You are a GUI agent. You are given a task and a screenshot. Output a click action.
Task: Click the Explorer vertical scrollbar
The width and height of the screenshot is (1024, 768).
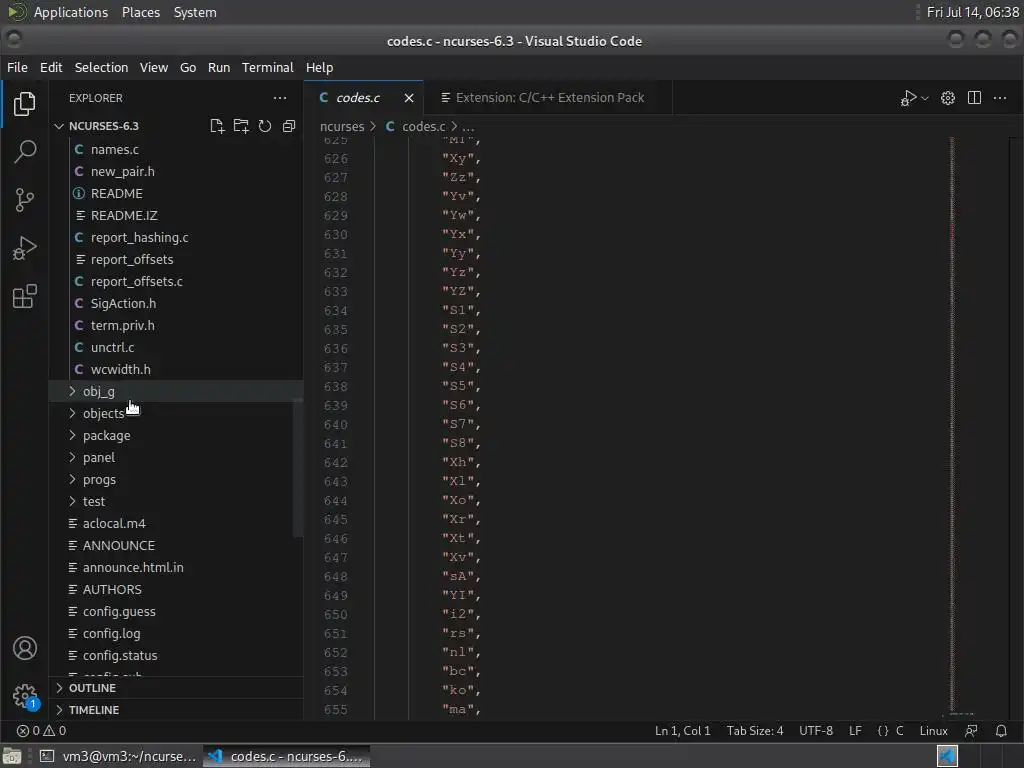coord(298,467)
